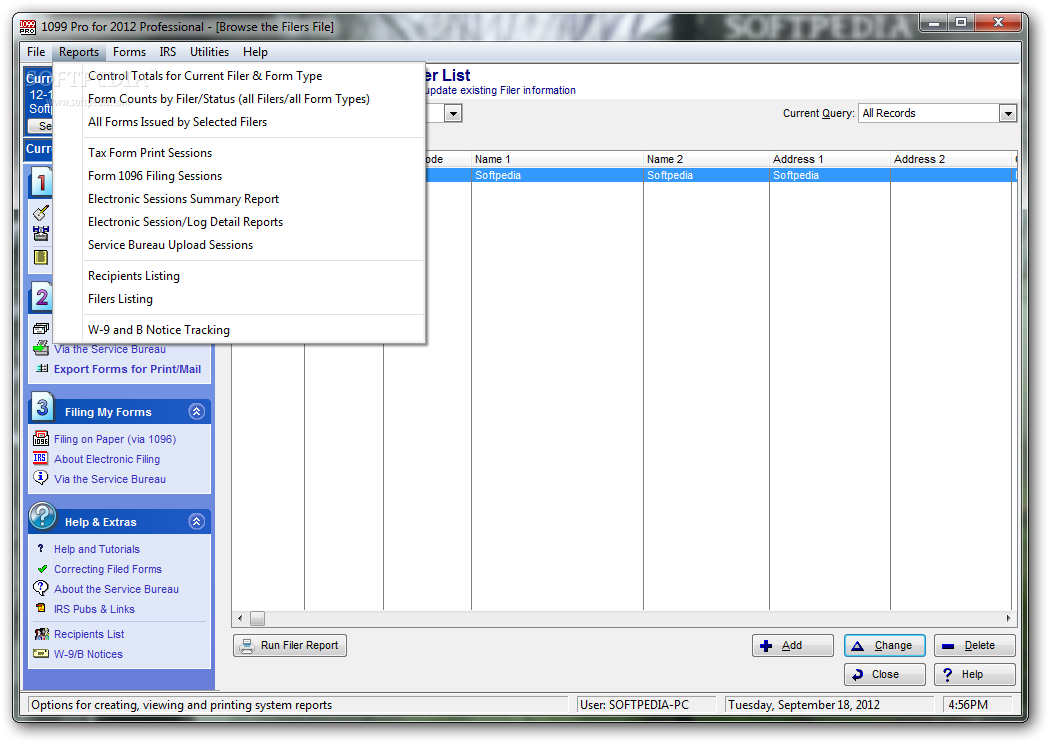Choose Electronic Session/Log Detail Reports

(x=239, y=221)
